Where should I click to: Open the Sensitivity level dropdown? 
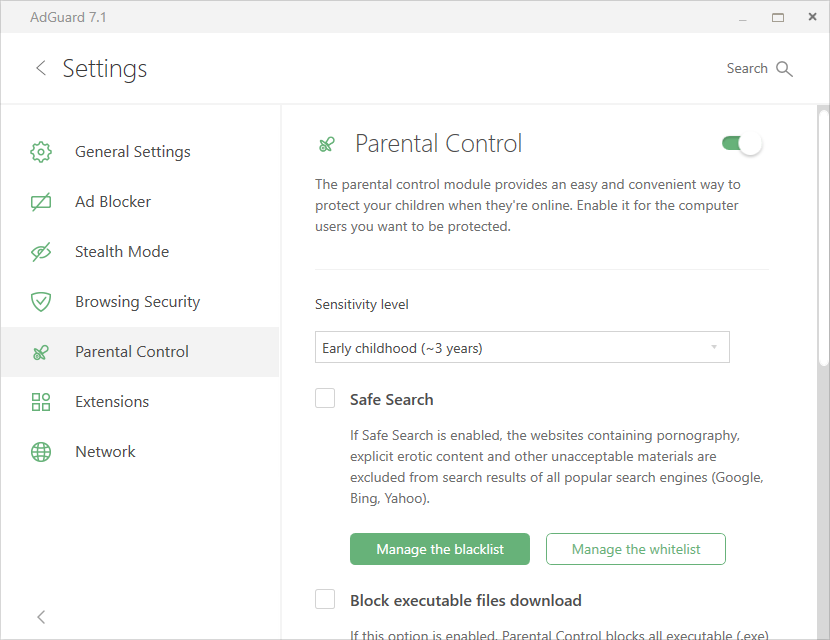[522, 347]
